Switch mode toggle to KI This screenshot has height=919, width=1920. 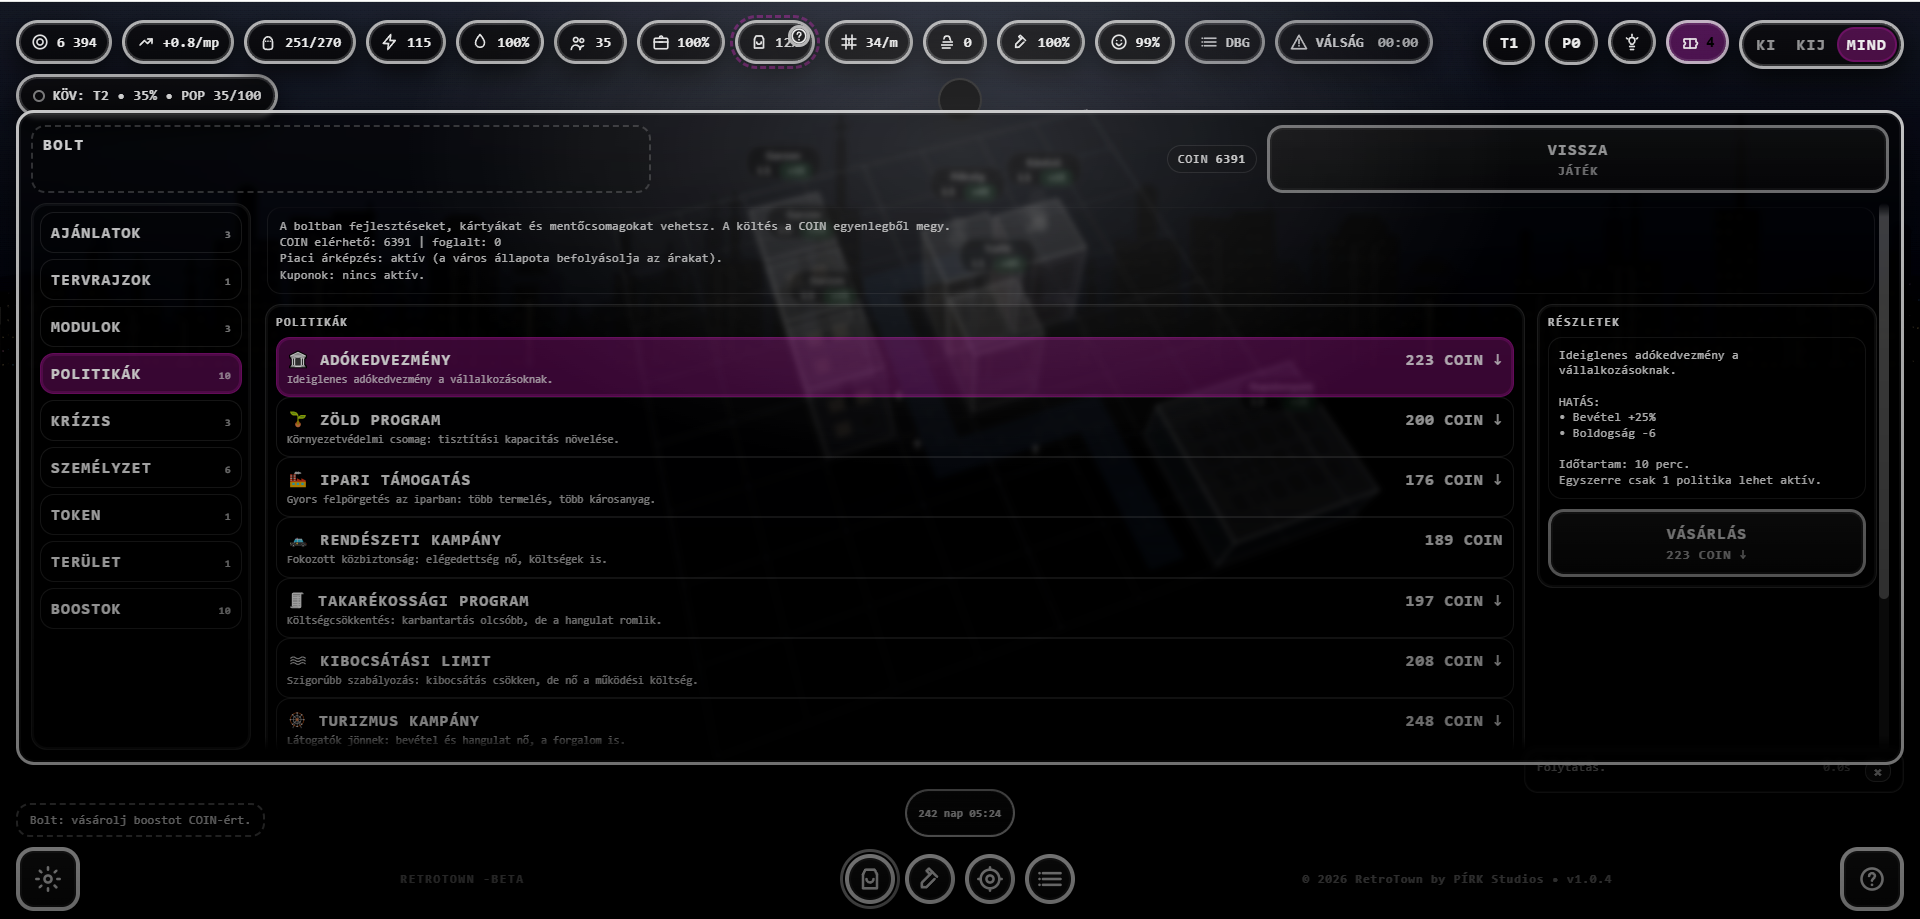pyautogui.click(x=1765, y=45)
